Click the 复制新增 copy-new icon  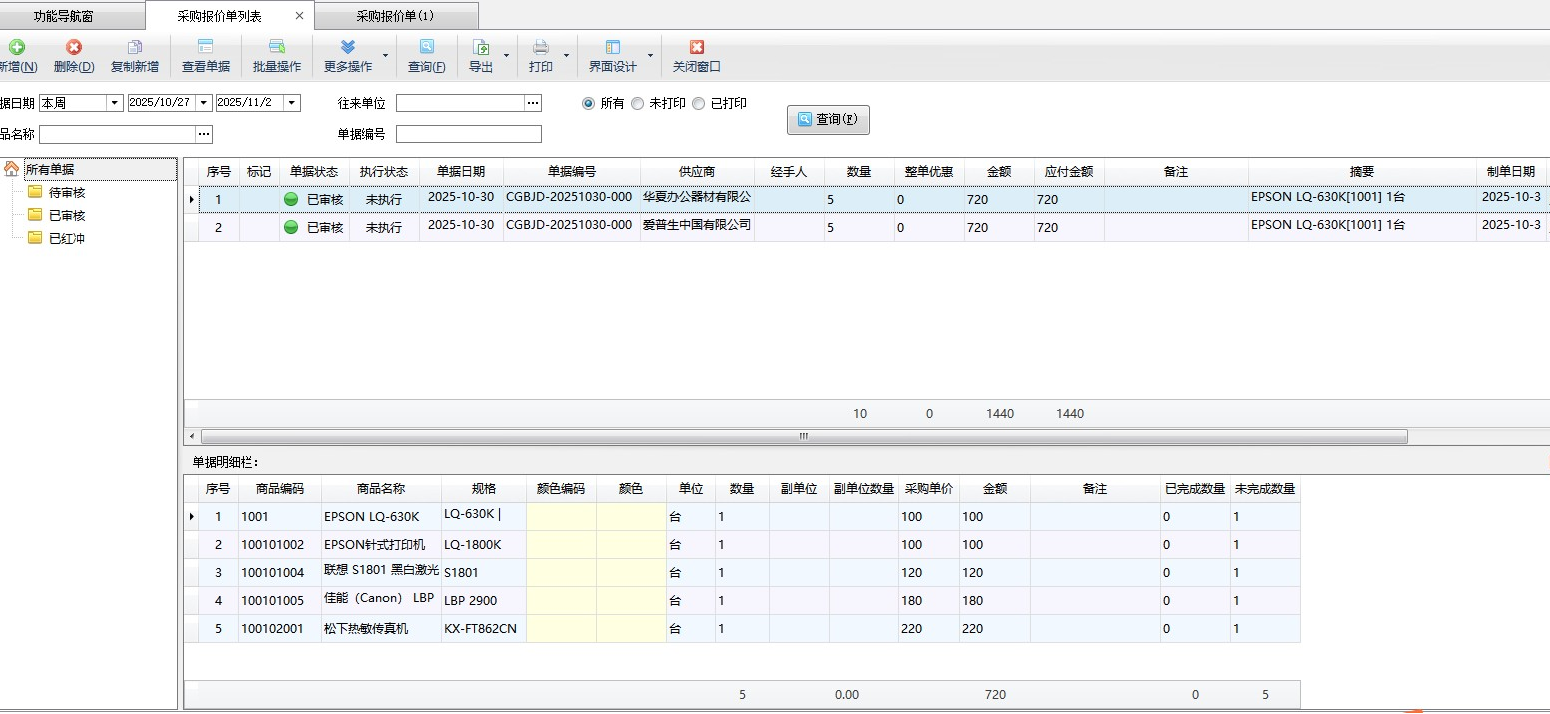pyautogui.click(x=135, y=48)
